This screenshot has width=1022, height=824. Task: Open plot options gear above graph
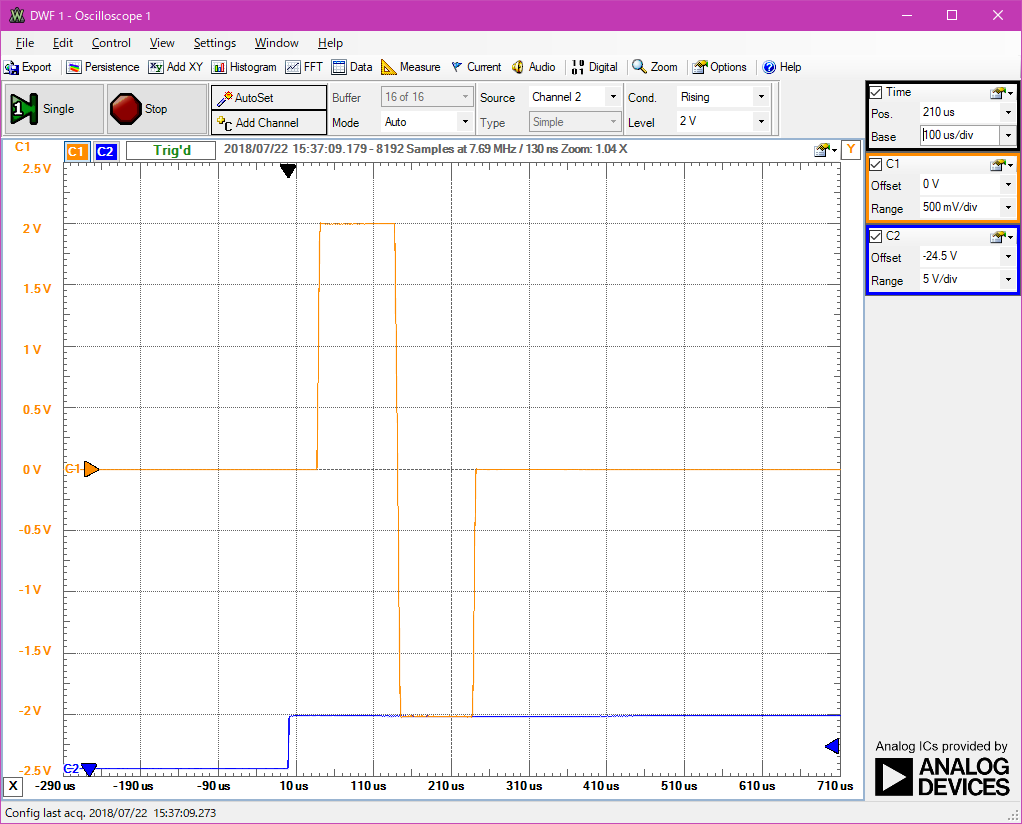pos(825,151)
